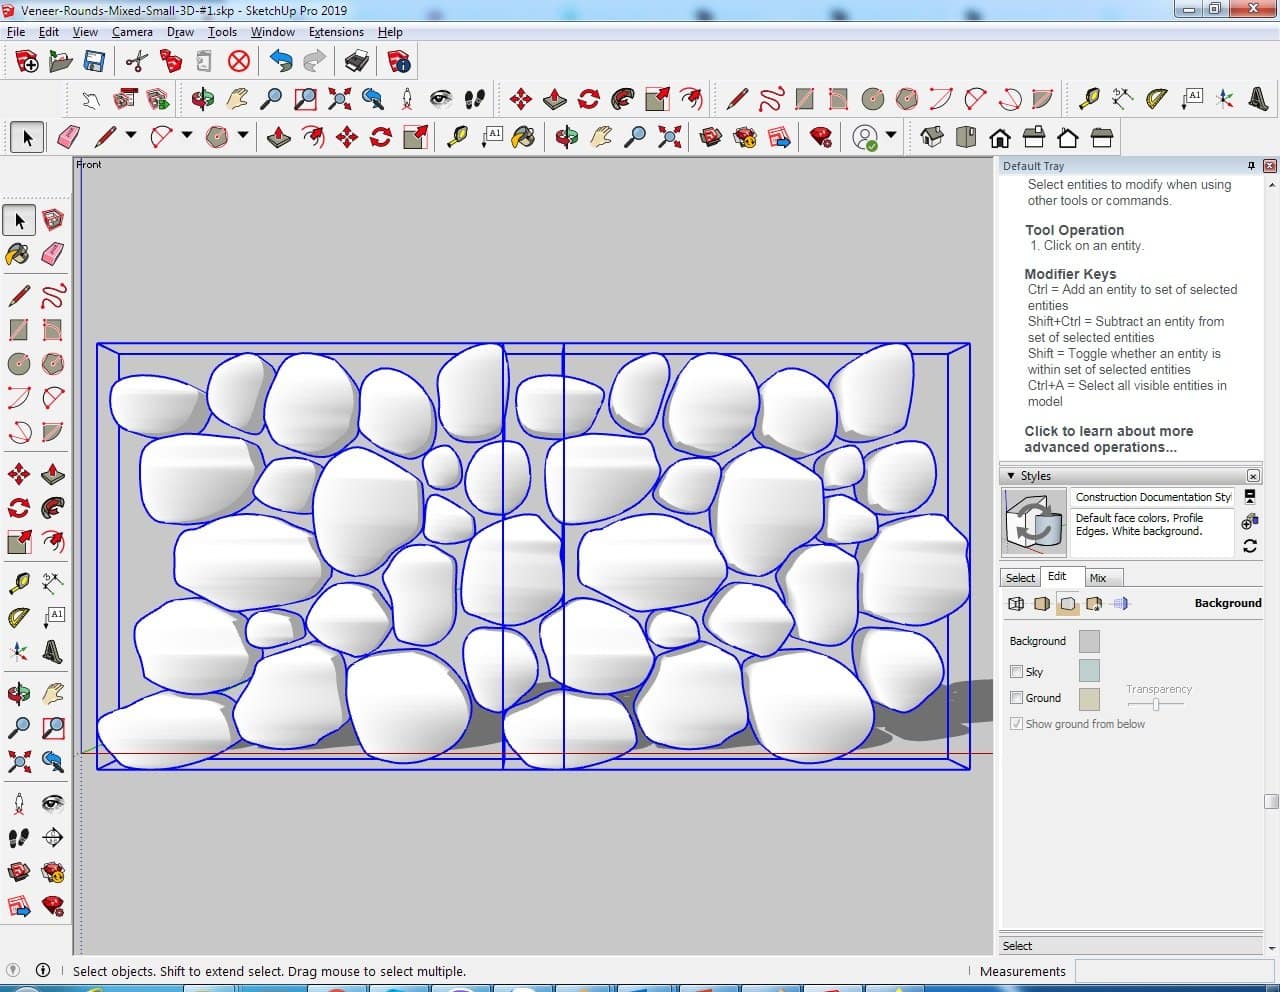This screenshot has height=992, width=1280.
Task: Switch to the Iso house view
Action: pyautogui.click(x=932, y=137)
